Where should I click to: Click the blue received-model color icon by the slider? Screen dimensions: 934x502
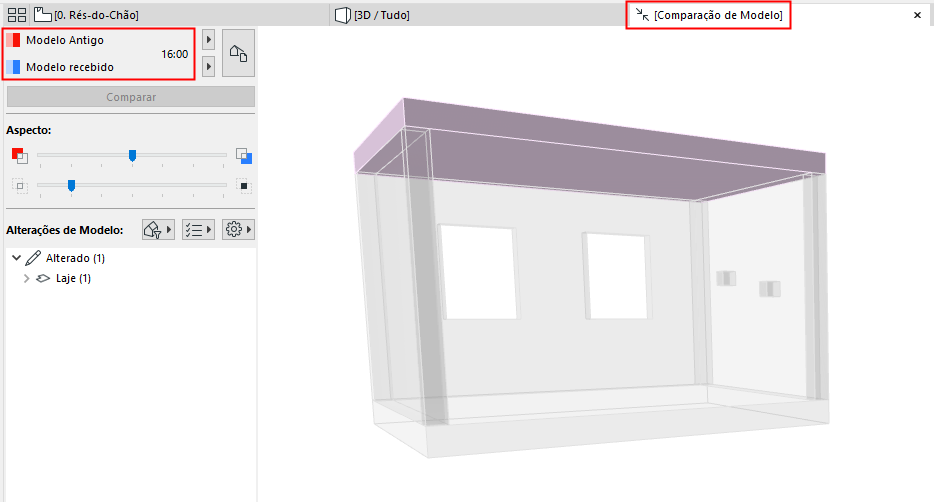coord(244,156)
